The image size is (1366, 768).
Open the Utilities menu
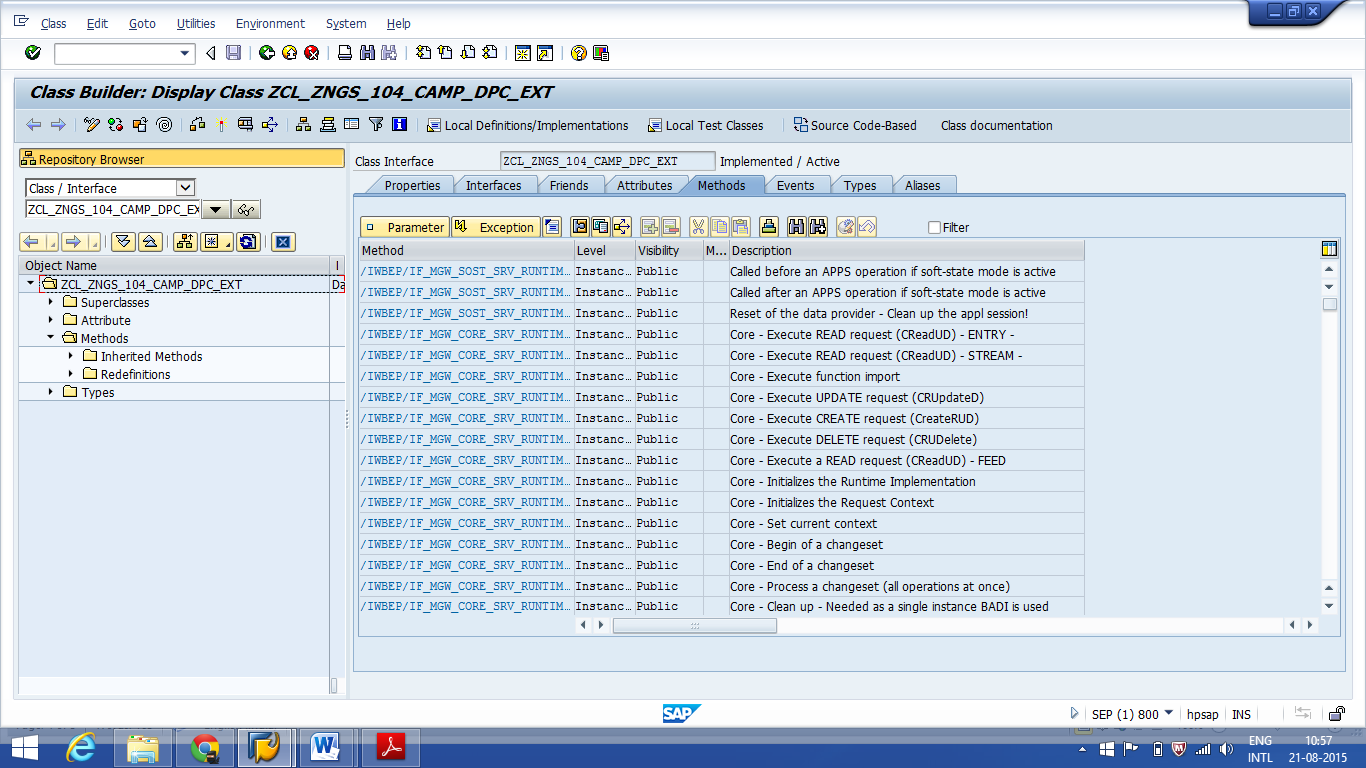(196, 23)
